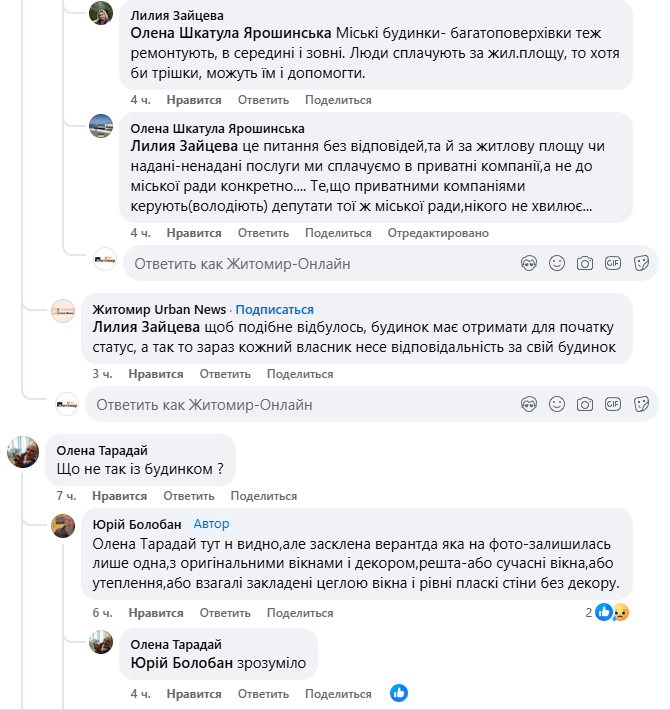This screenshot has height=710, width=670.
Task: Open emoji picker in lower reply box
Action: point(557,404)
